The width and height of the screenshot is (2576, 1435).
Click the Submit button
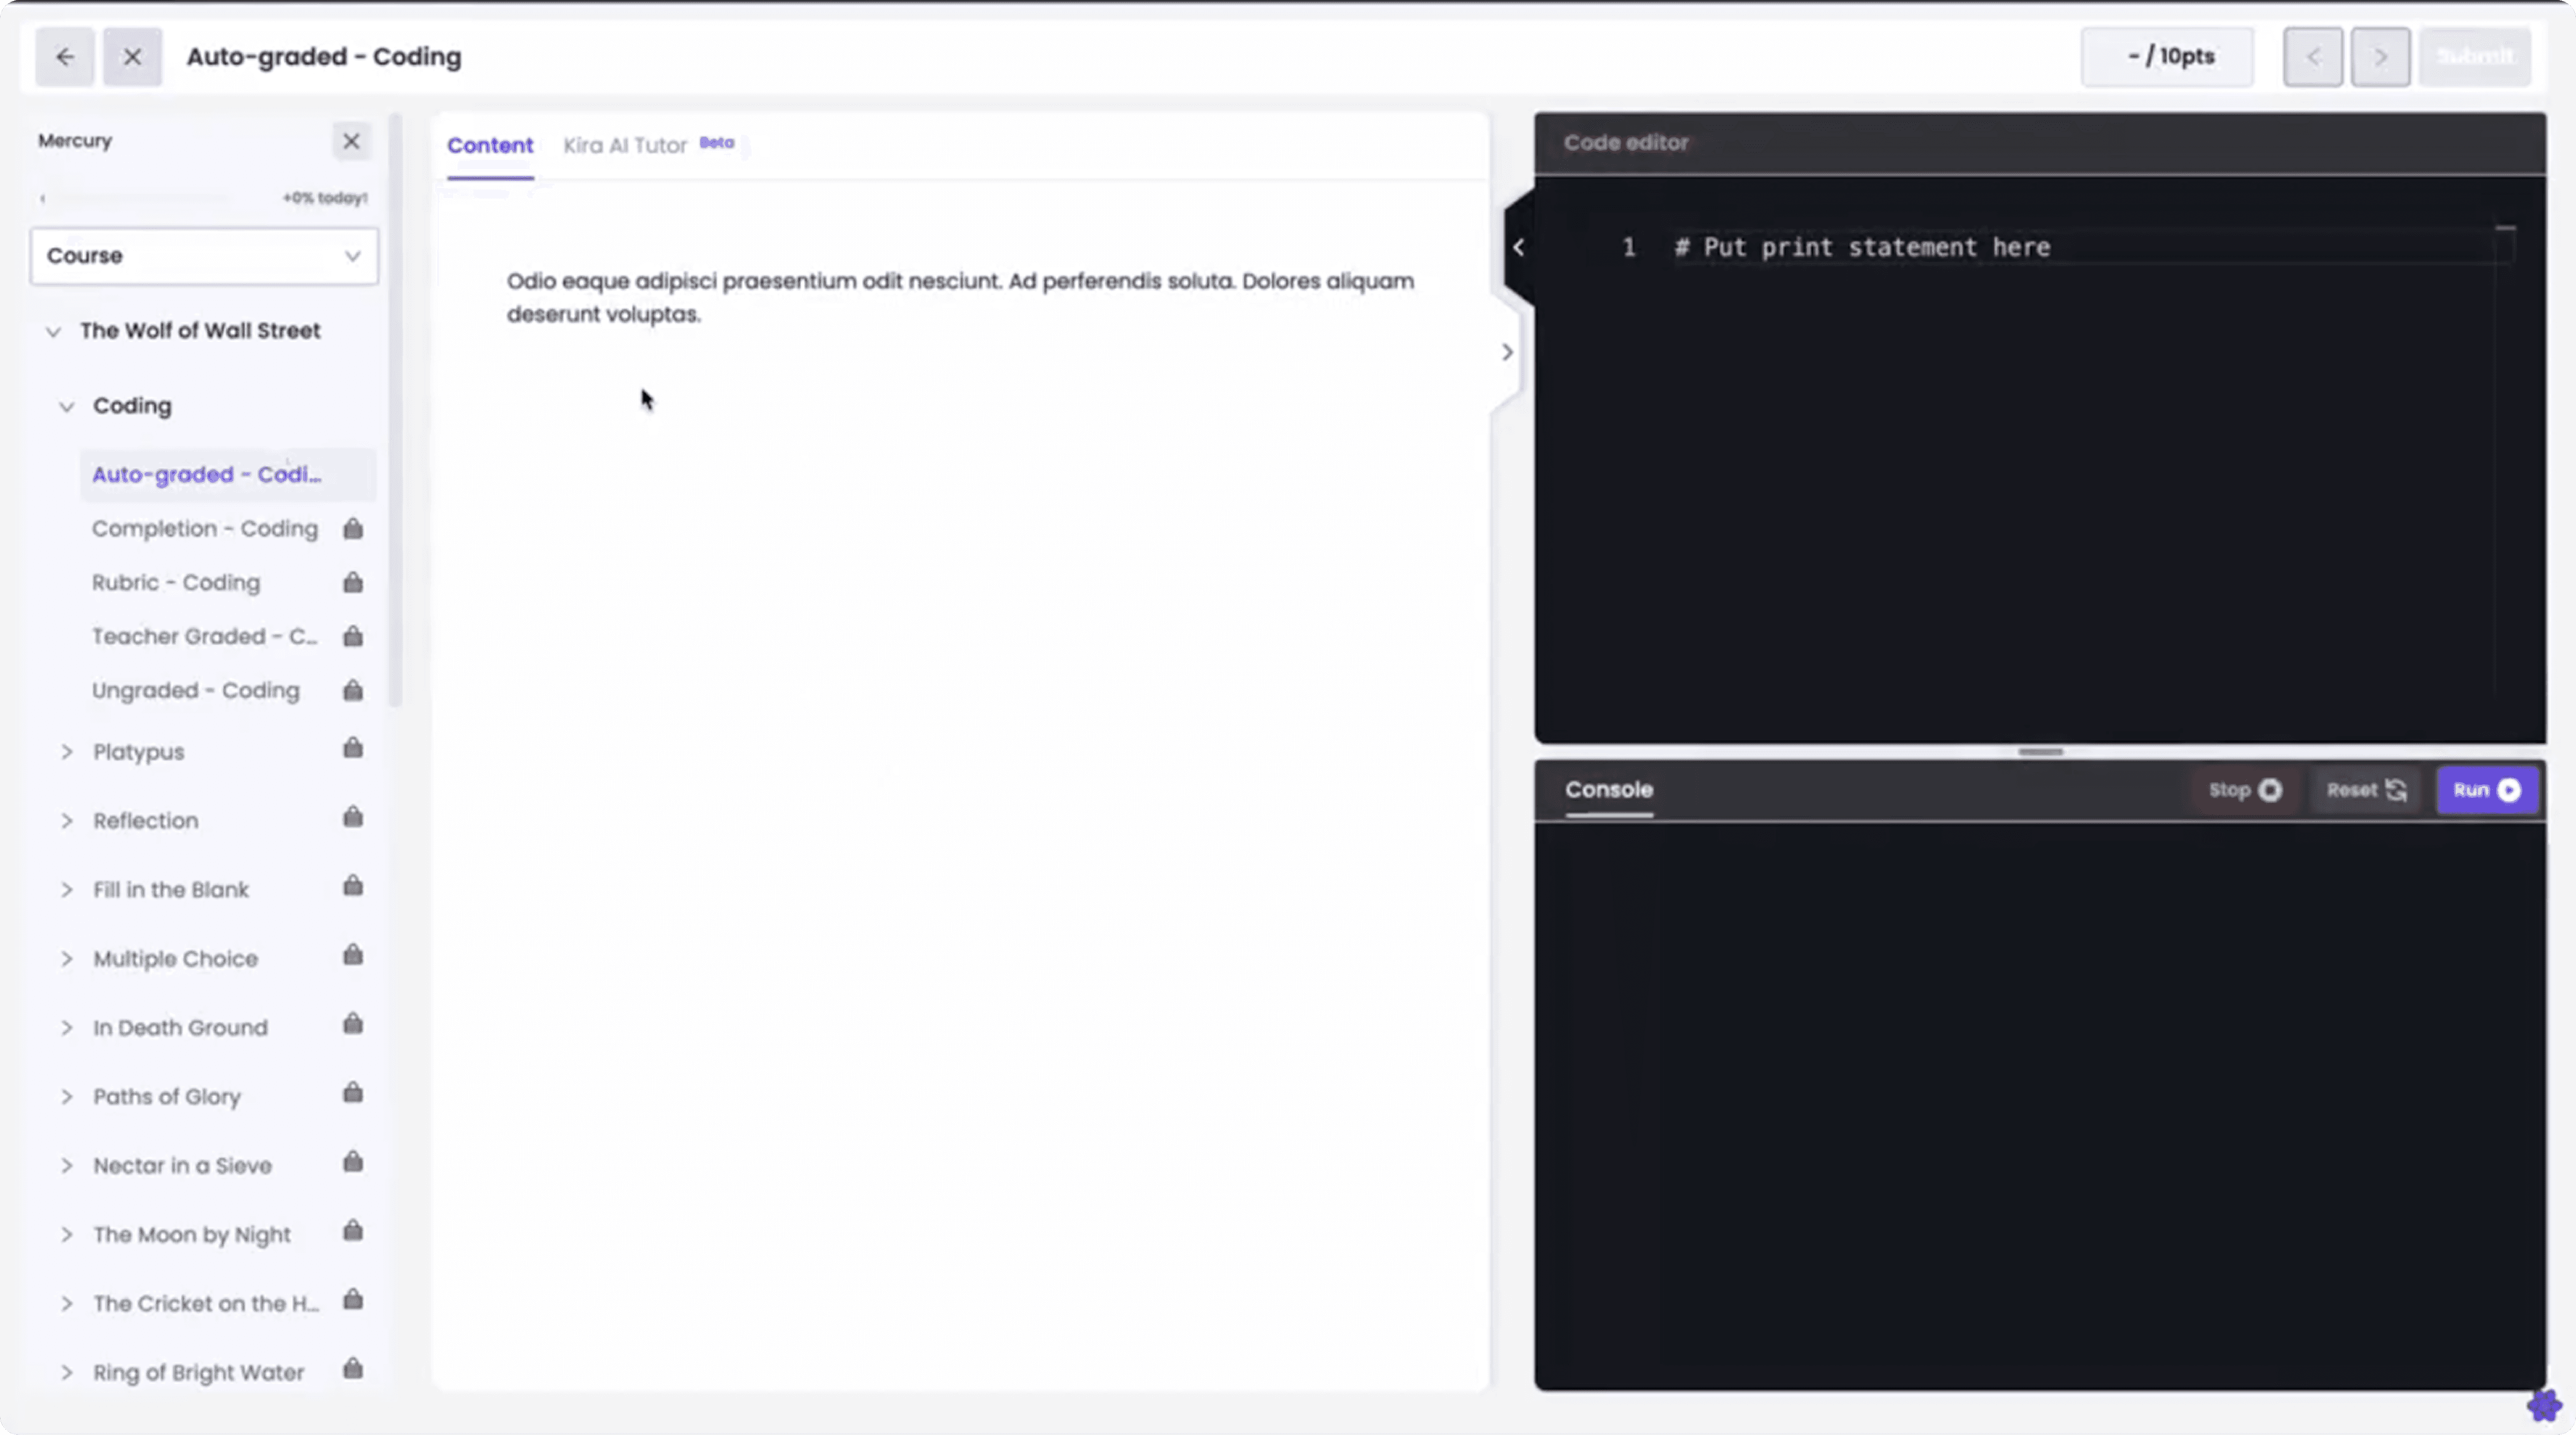tap(2474, 57)
